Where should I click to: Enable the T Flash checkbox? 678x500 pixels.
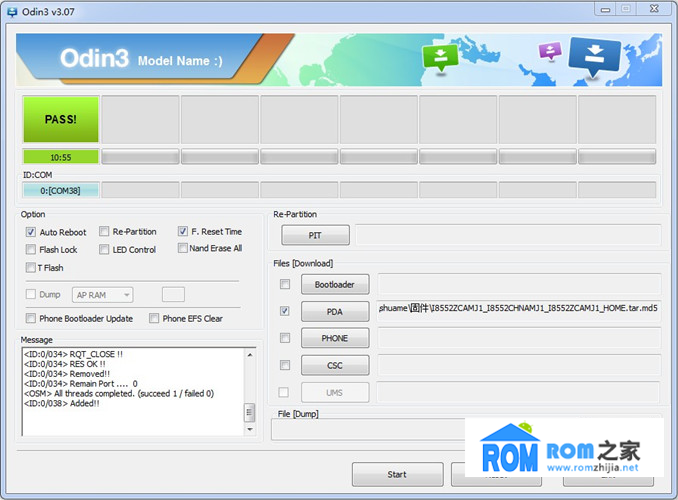pos(31,268)
